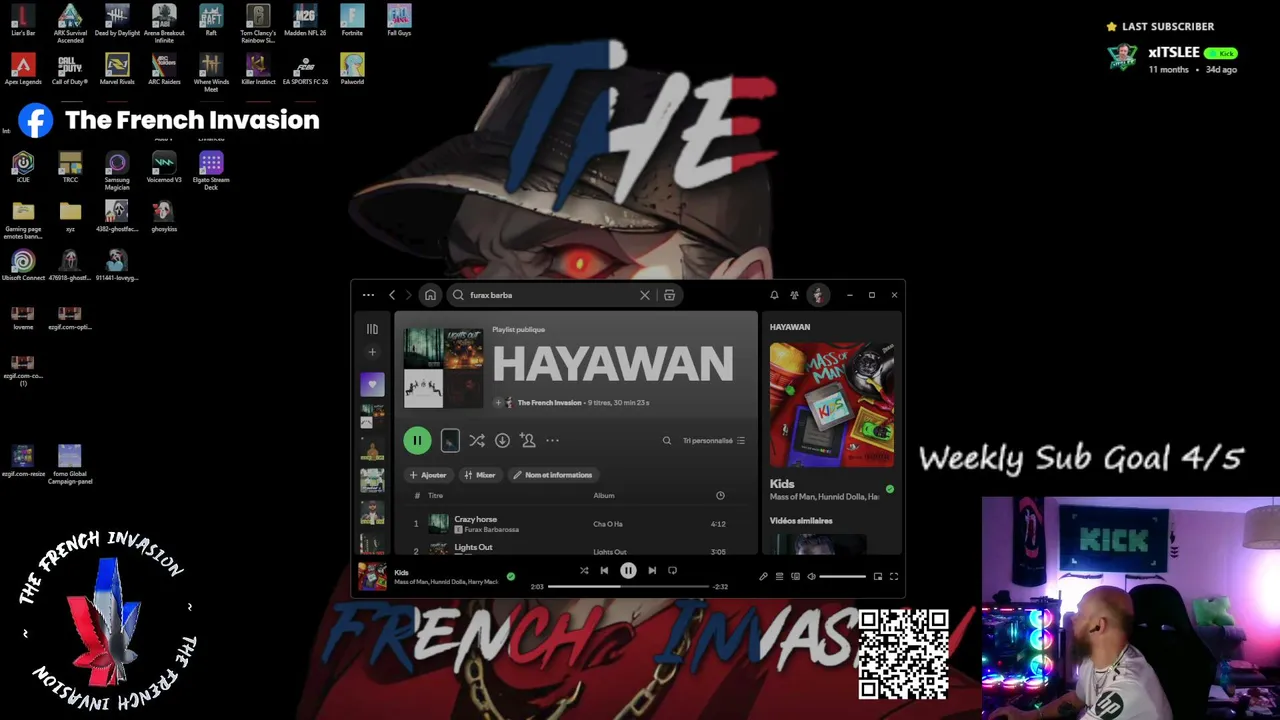Show lyrics with the microphone icon

coord(763,576)
